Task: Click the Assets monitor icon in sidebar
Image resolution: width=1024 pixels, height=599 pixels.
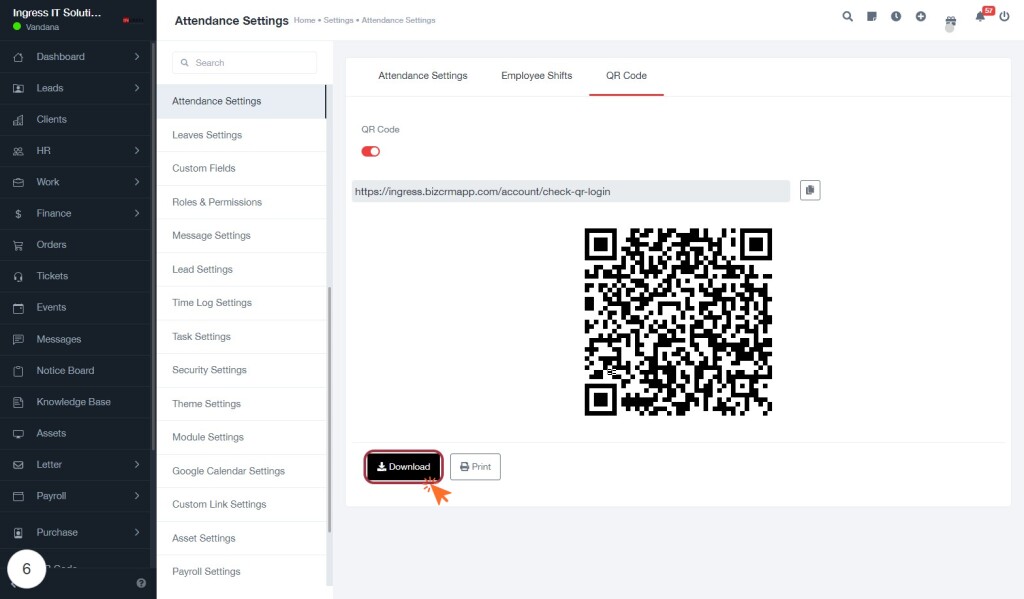Action: (18, 434)
